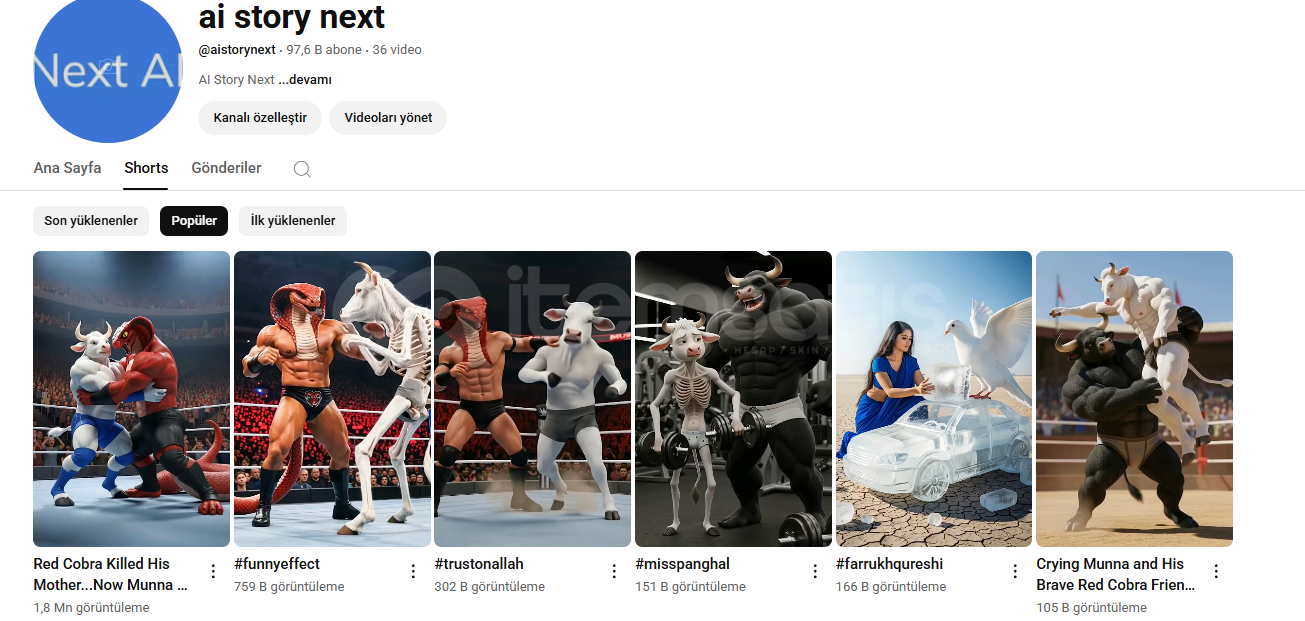Play the skeleton cow gym short
This screenshot has width=1305, height=621.
click(x=733, y=398)
